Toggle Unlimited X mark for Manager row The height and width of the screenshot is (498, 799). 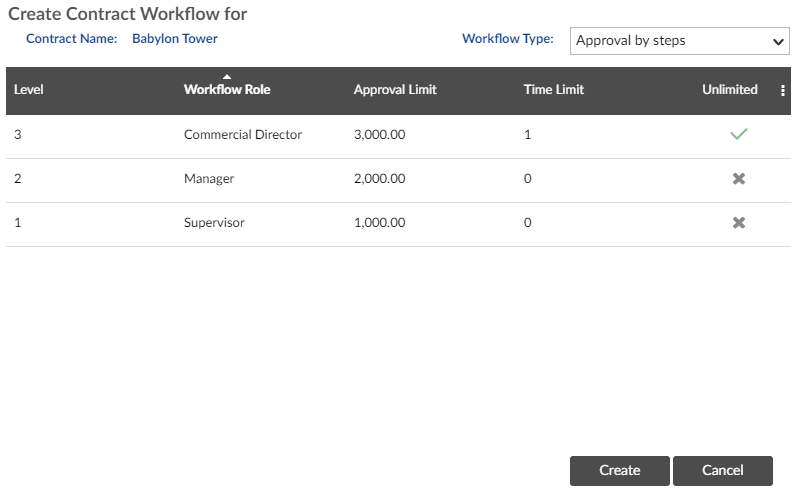(738, 178)
